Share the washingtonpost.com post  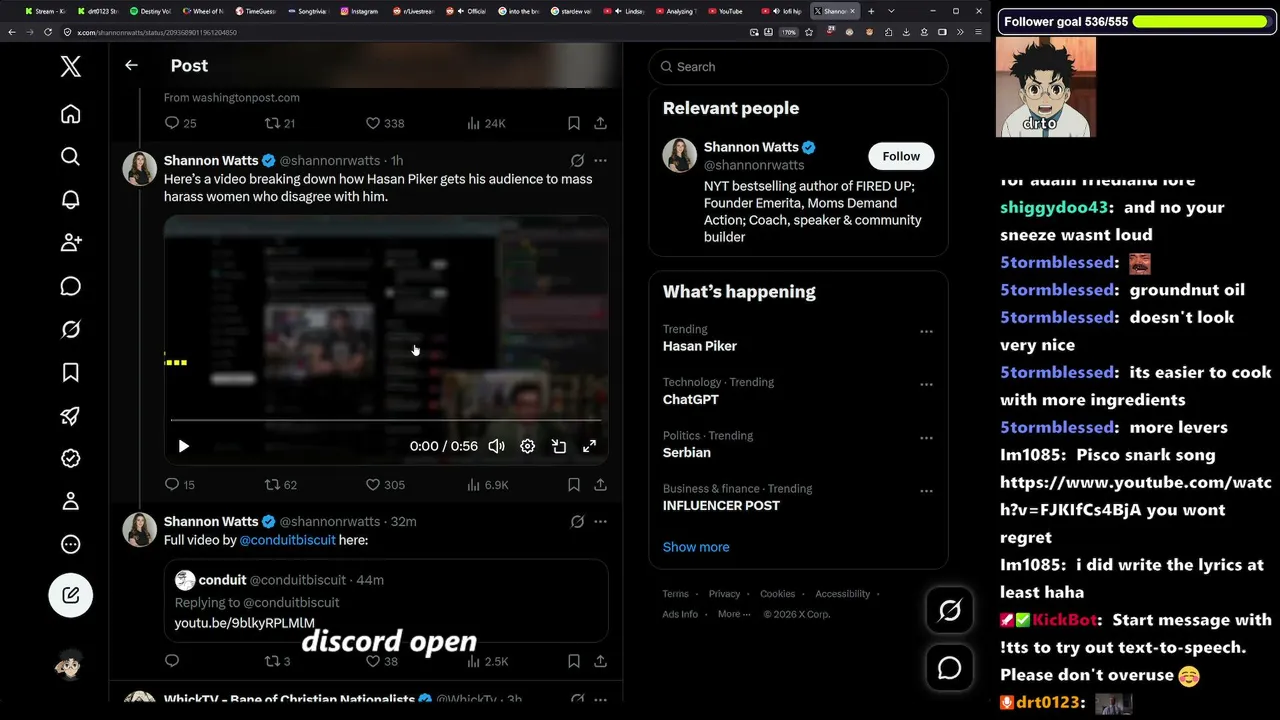pos(600,123)
